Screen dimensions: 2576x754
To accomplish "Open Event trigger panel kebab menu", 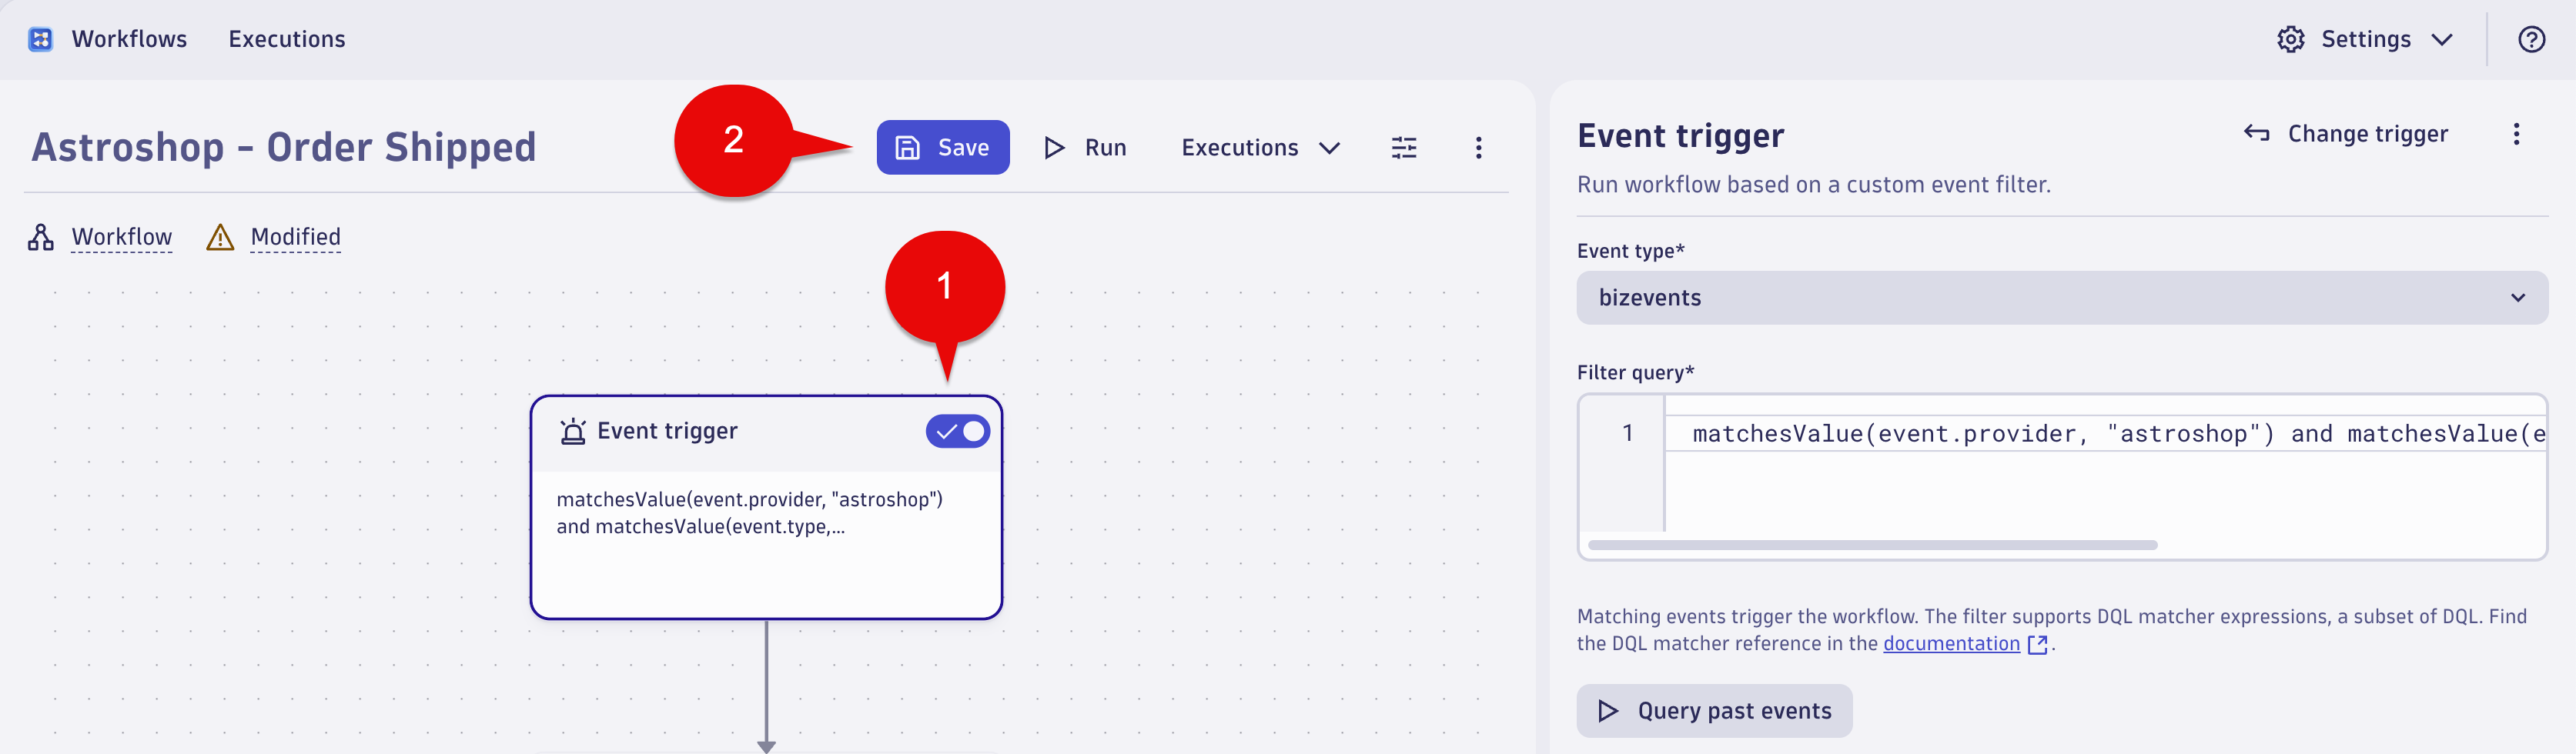I will click(x=2516, y=134).
